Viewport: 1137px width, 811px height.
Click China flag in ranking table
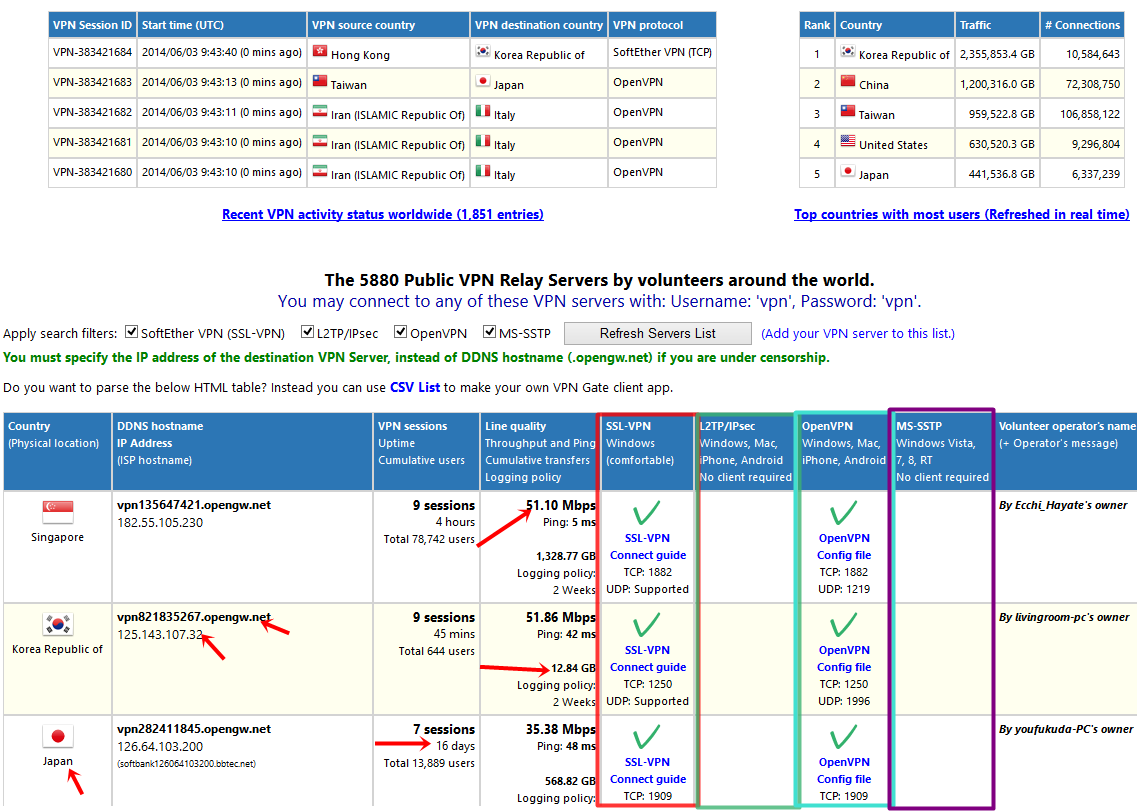point(848,81)
